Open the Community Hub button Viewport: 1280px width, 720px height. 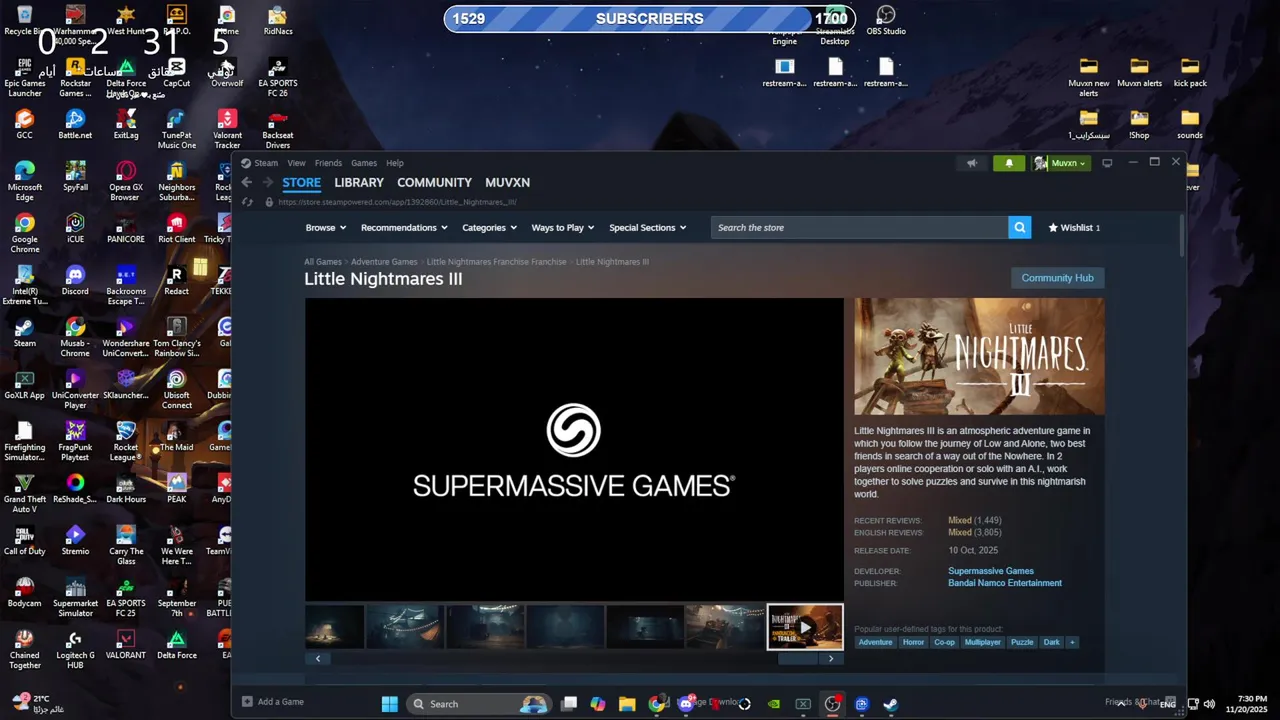pos(1057,278)
